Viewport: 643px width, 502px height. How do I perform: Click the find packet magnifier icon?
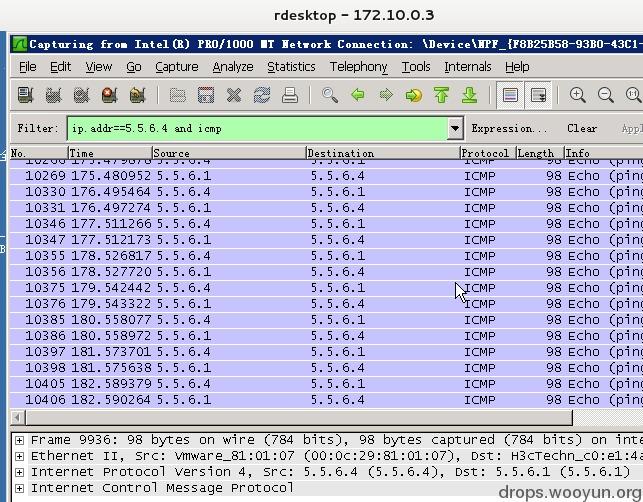click(330, 95)
